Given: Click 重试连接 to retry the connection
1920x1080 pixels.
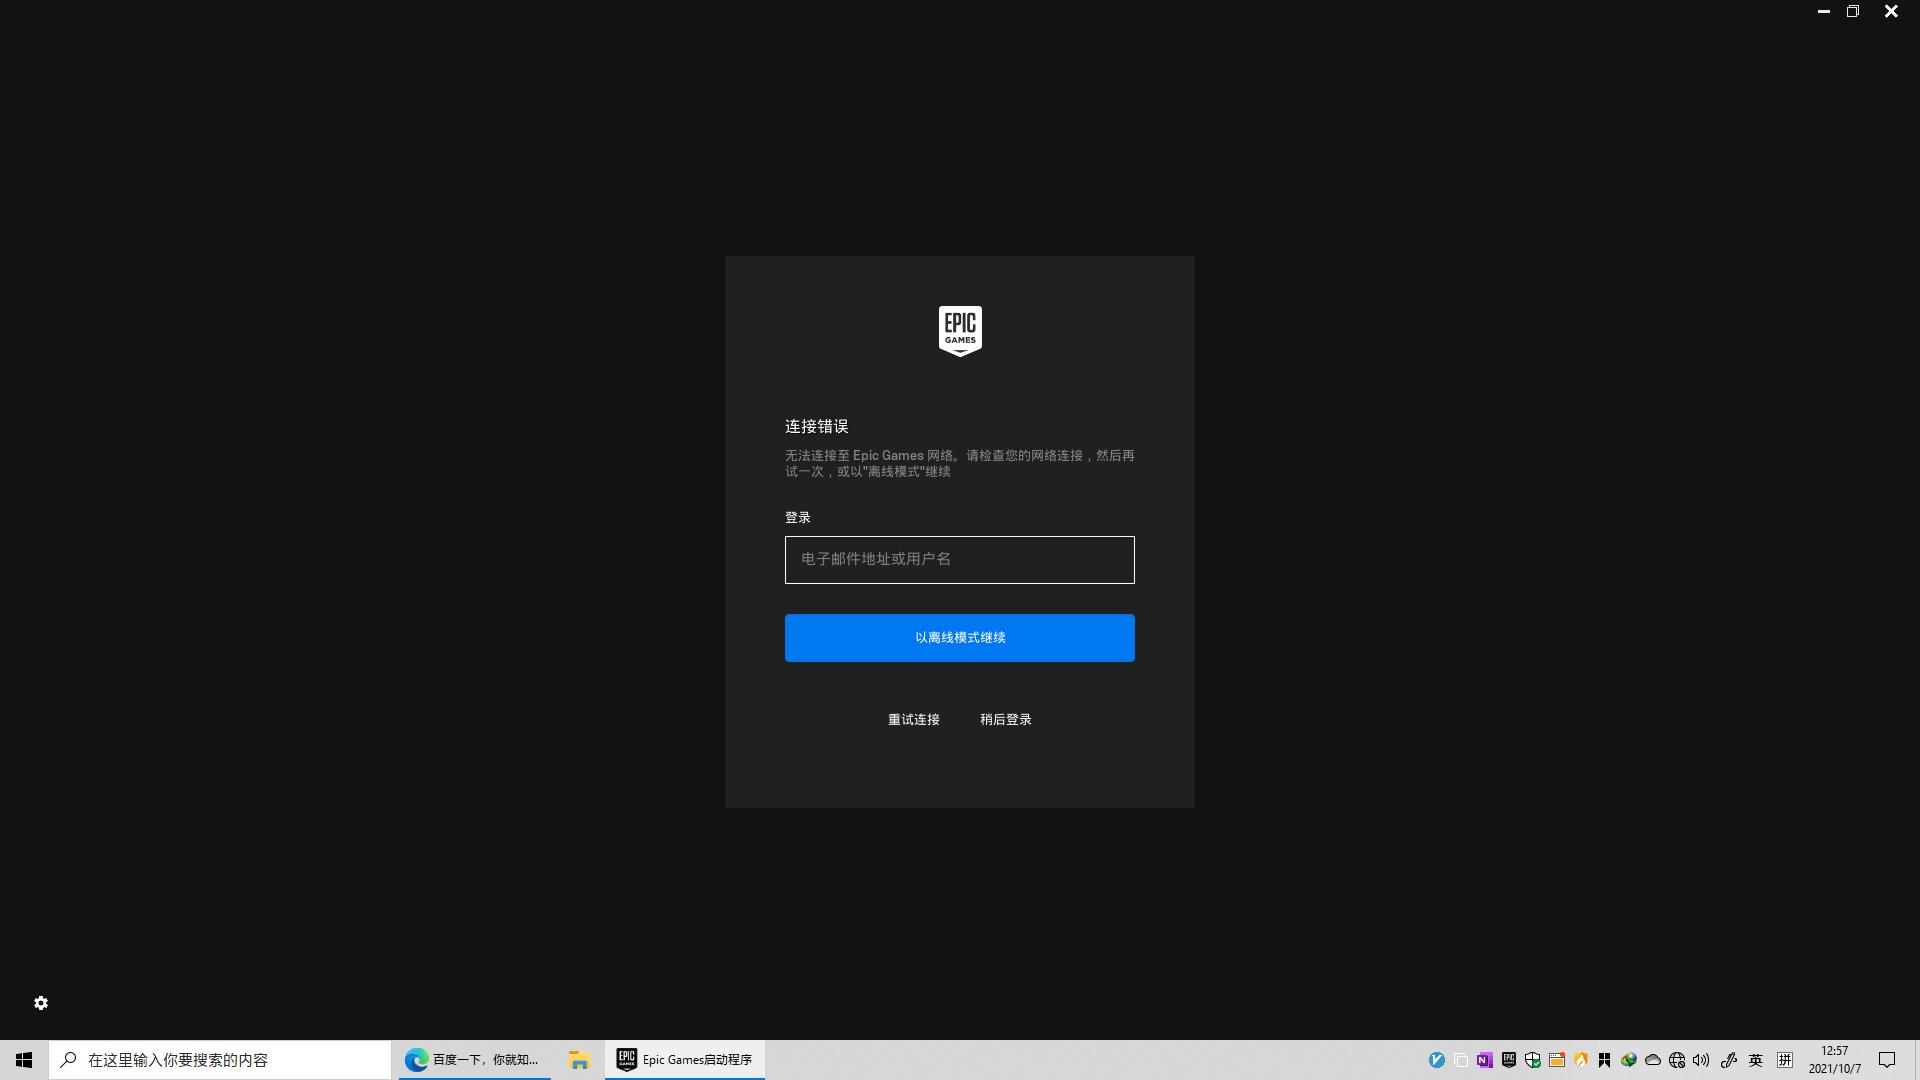Looking at the screenshot, I should [913, 719].
